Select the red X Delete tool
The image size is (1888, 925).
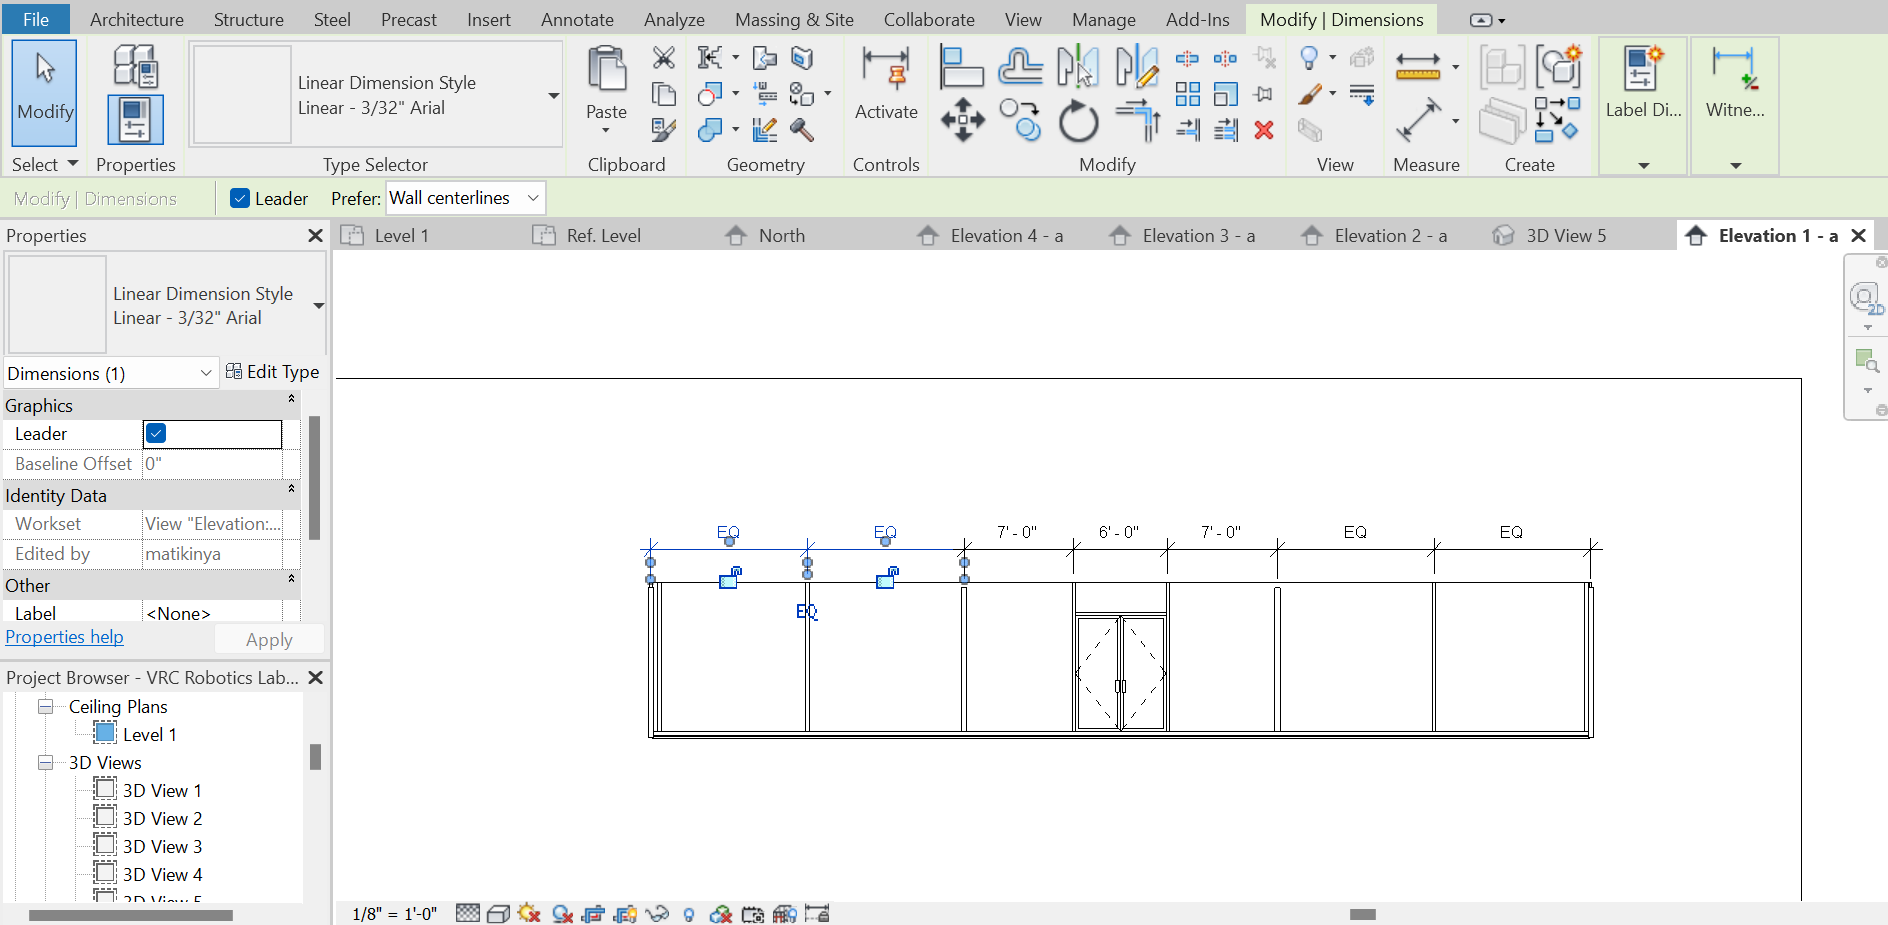click(x=1264, y=130)
